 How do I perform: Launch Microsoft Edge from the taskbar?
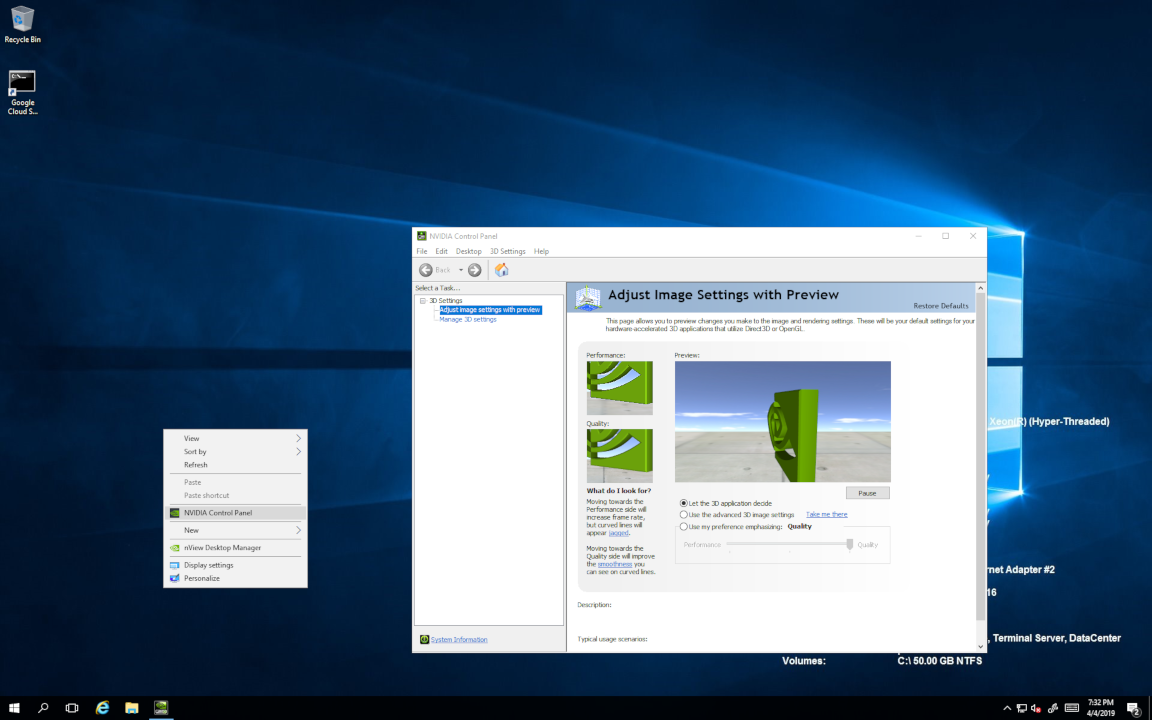pyautogui.click(x=101, y=708)
